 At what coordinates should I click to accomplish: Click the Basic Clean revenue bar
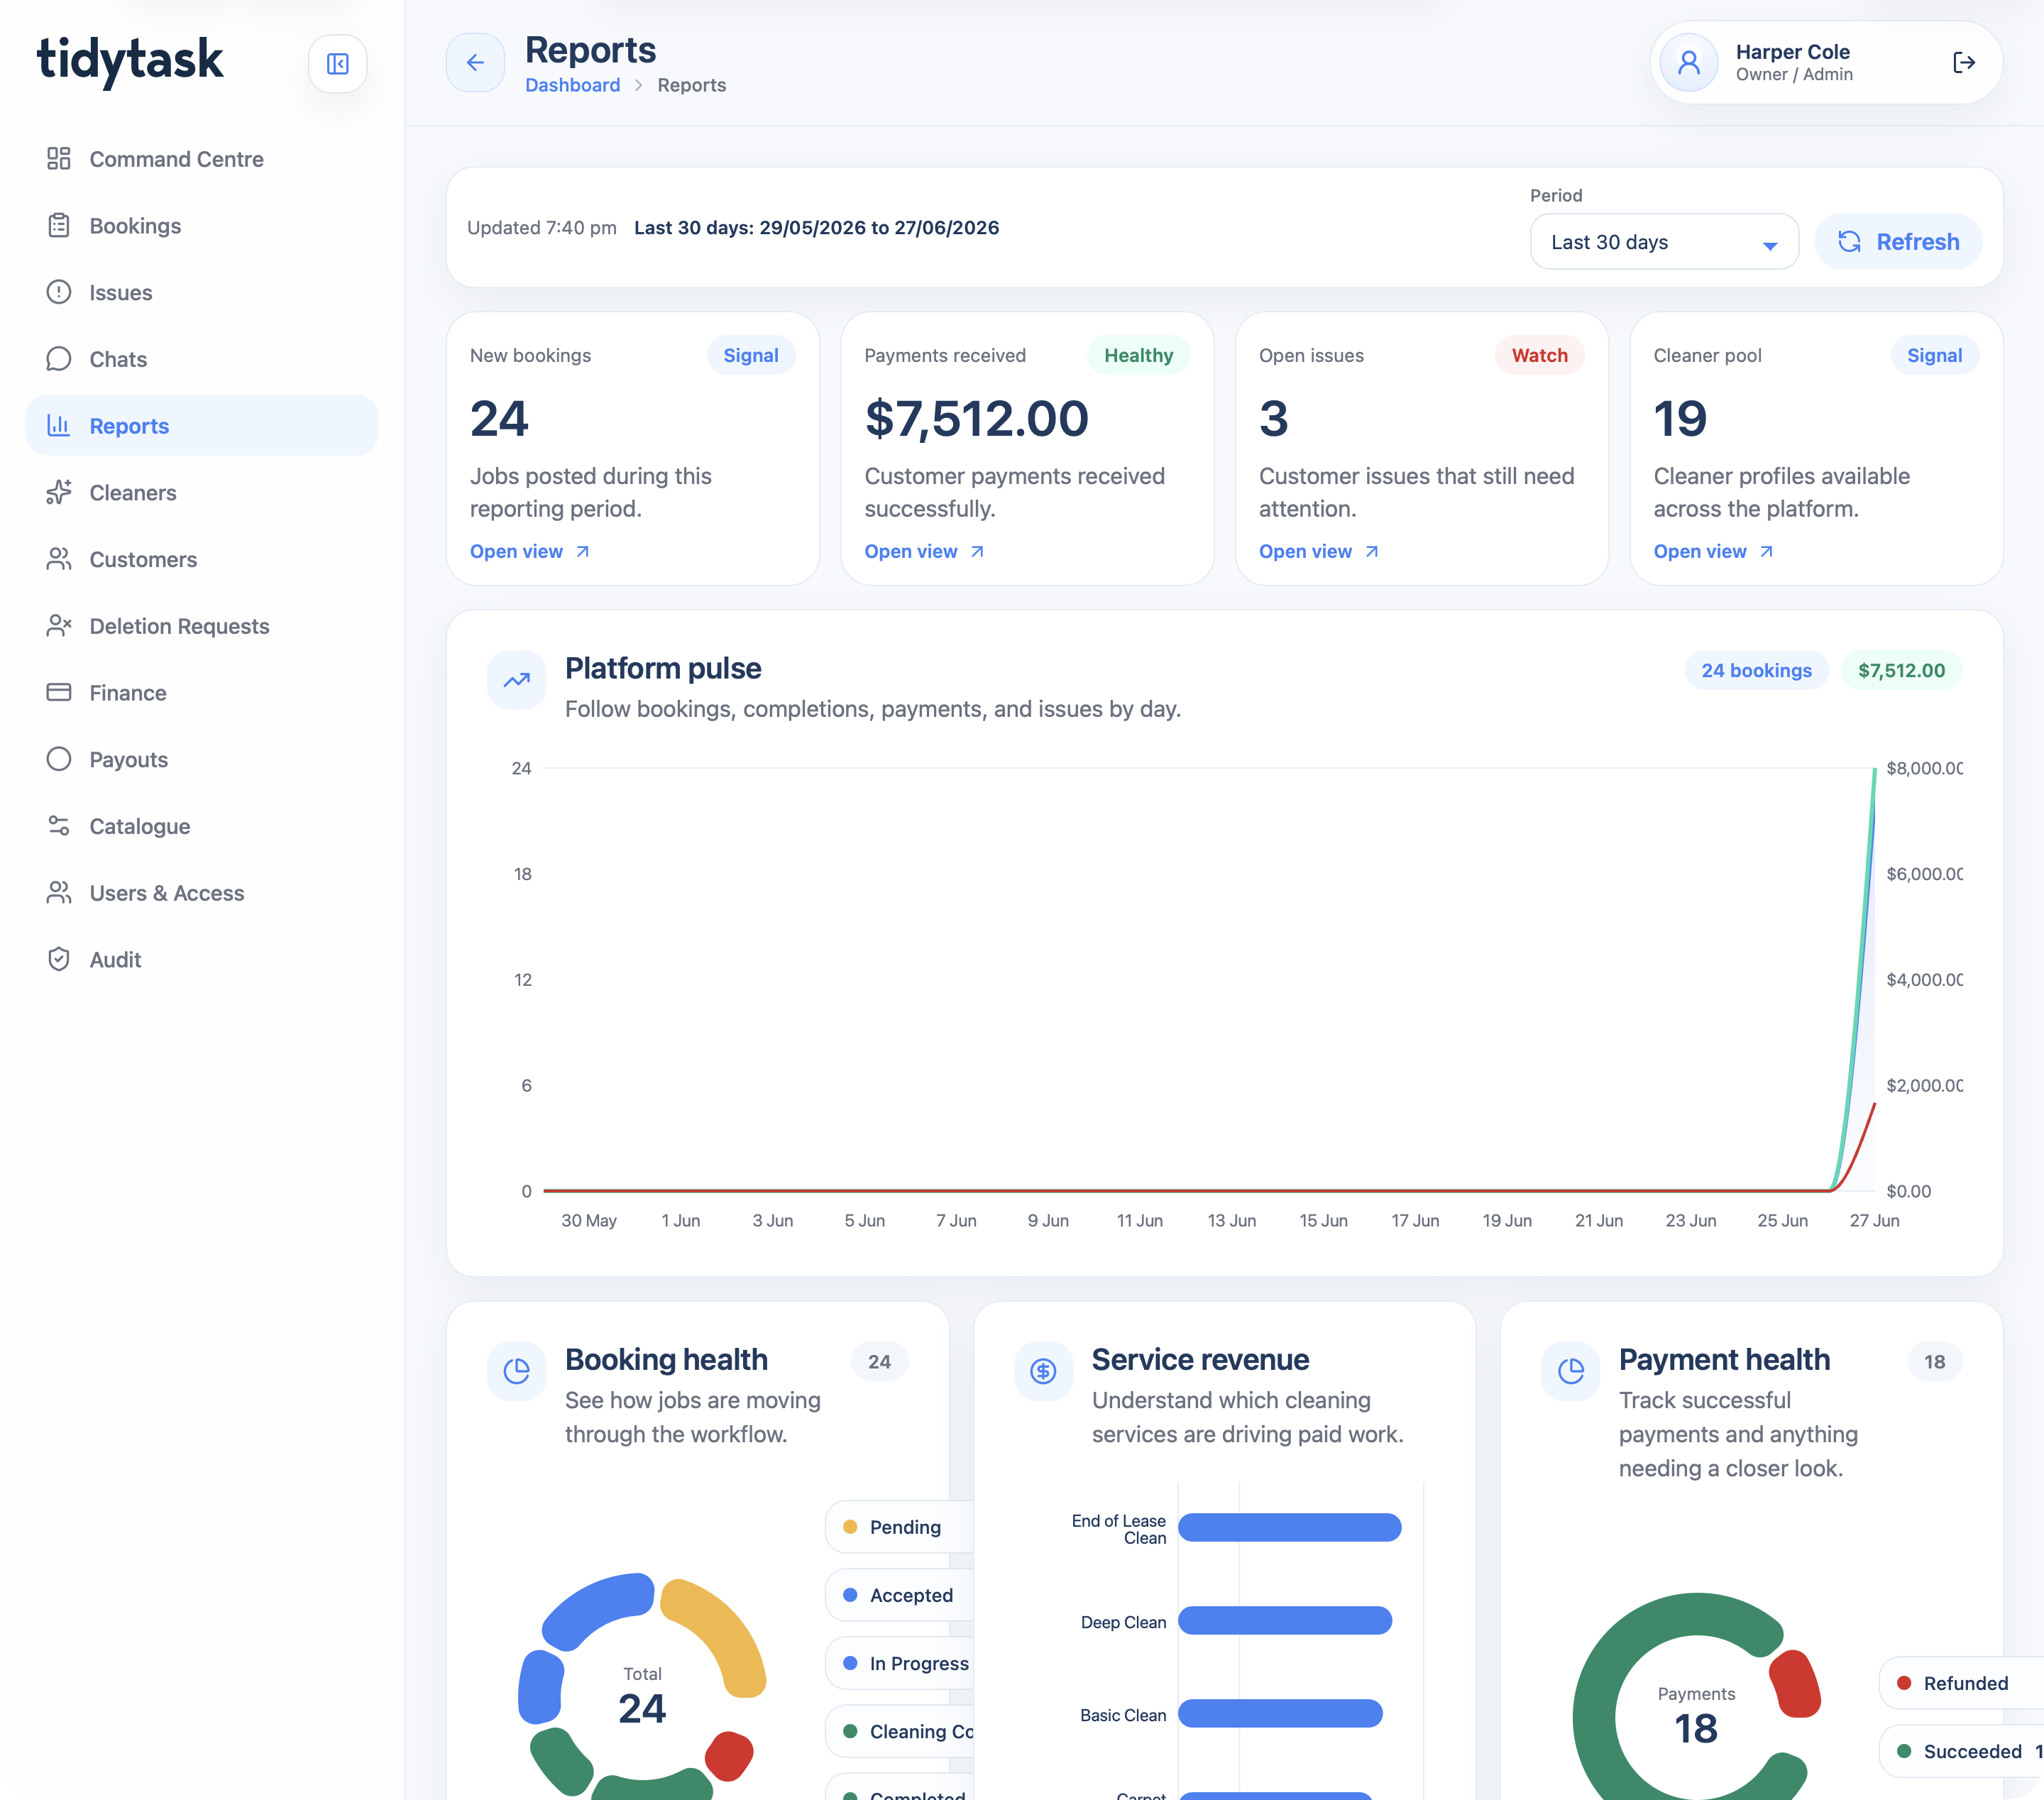(x=1280, y=1713)
